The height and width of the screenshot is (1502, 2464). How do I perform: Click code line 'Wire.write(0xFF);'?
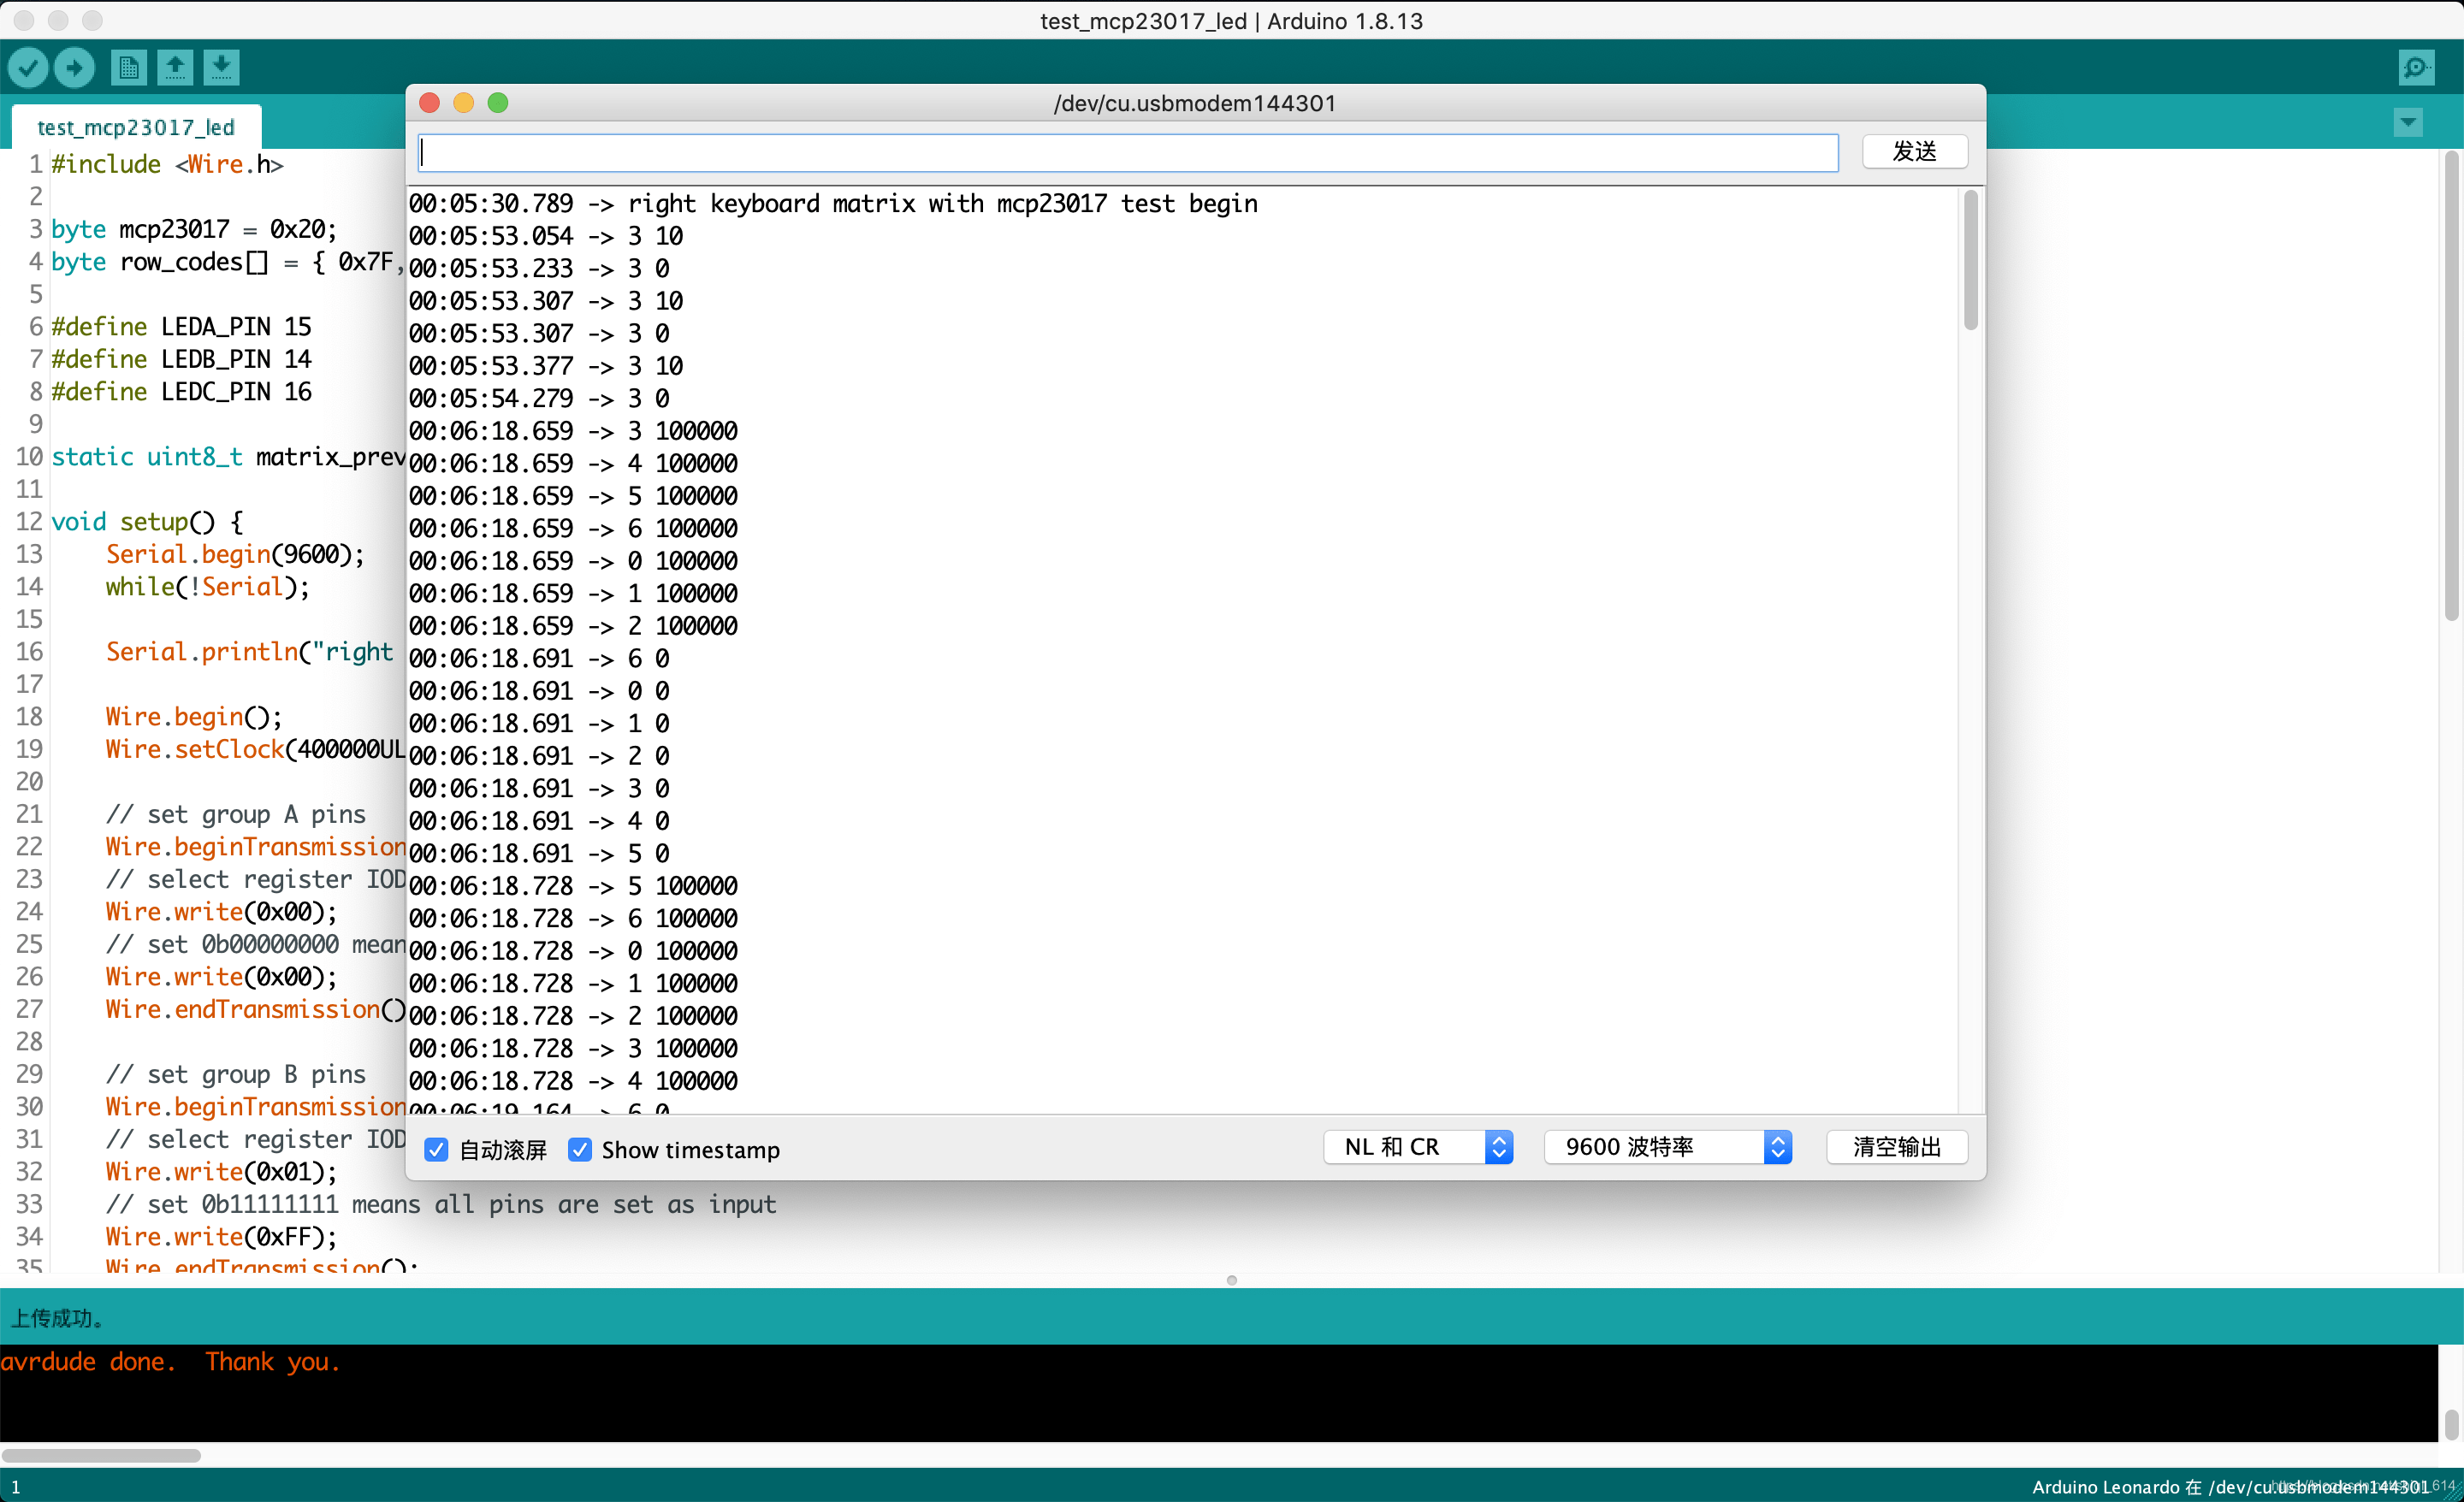222,1236
